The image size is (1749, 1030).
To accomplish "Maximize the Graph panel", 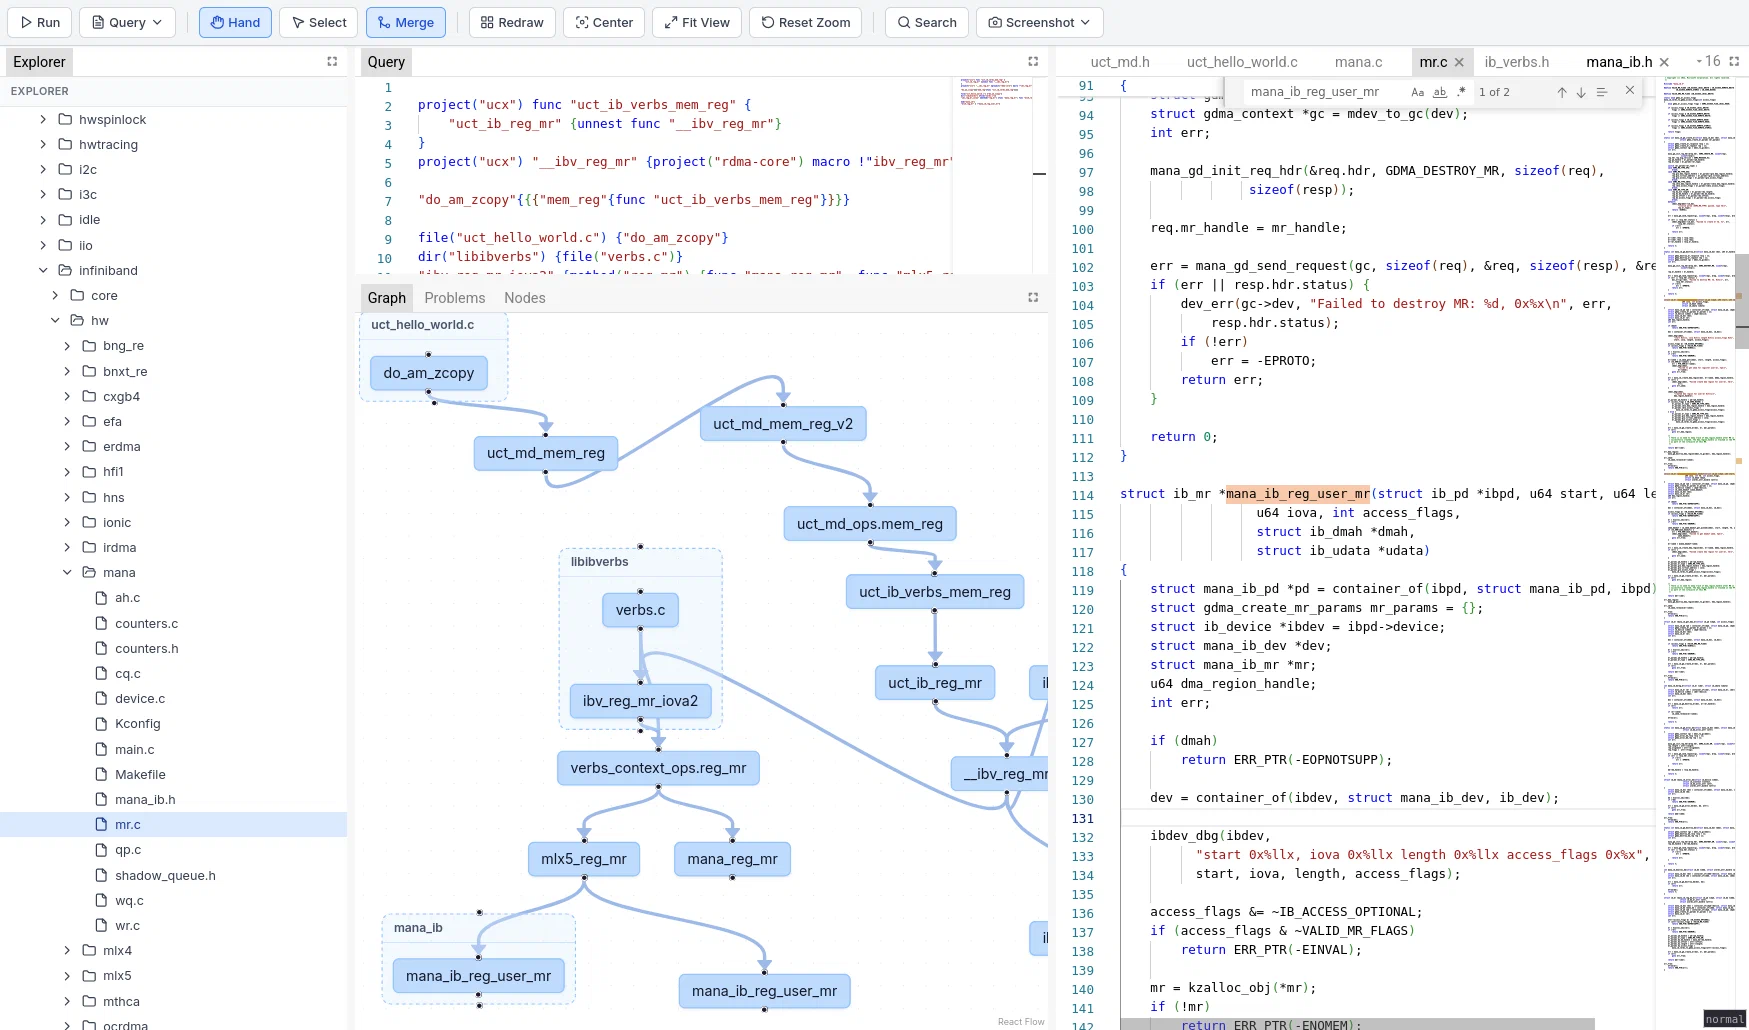I will 1033,297.
